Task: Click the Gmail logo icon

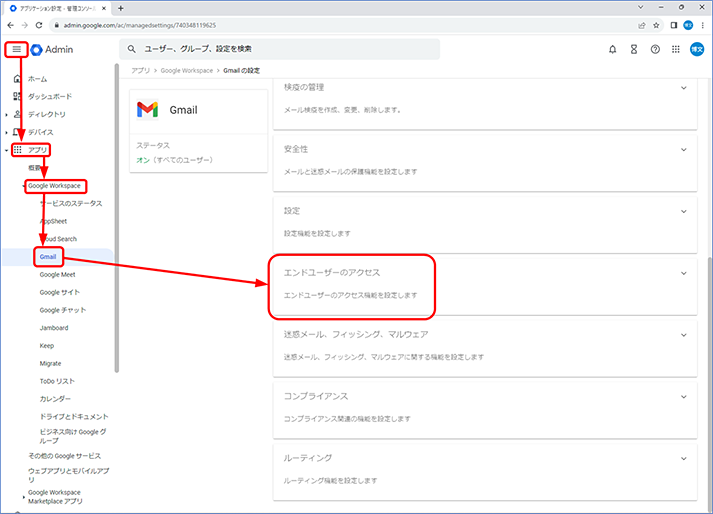Action: pyautogui.click(x=147, y=110)
